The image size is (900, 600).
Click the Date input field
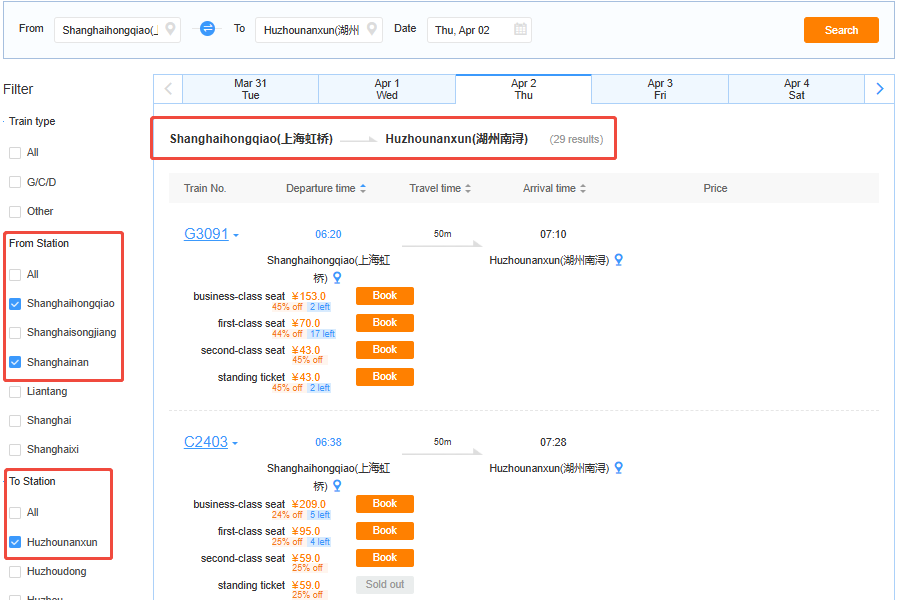[x=470, y=30]
